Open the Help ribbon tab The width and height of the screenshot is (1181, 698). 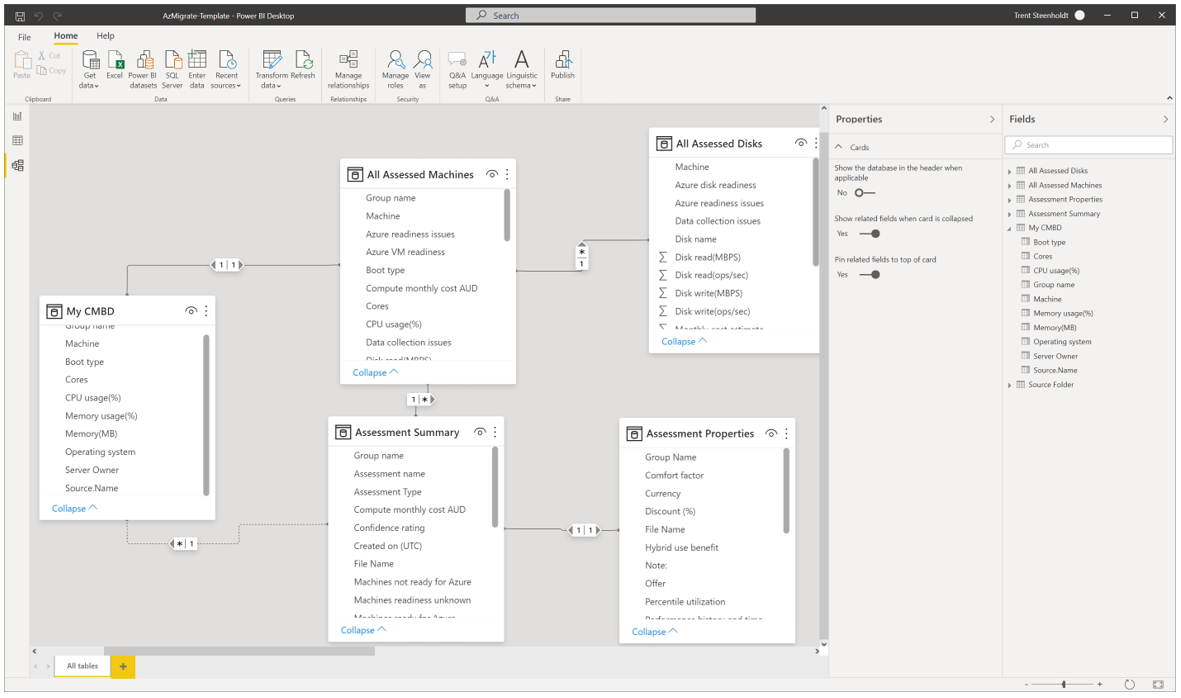point(105,36)
